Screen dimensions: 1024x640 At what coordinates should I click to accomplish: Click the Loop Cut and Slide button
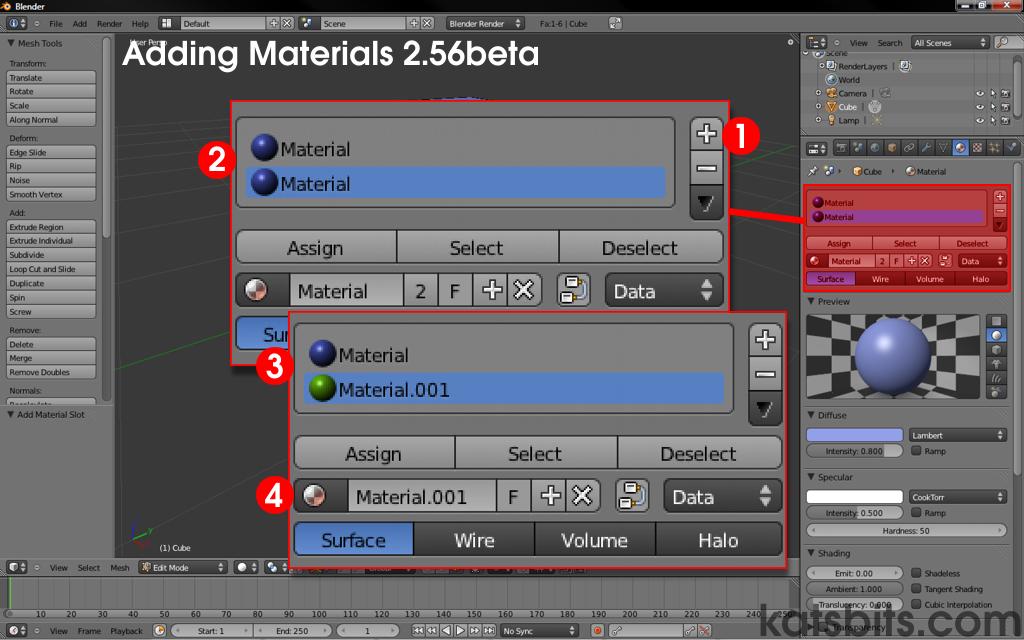tap(51, 269)
